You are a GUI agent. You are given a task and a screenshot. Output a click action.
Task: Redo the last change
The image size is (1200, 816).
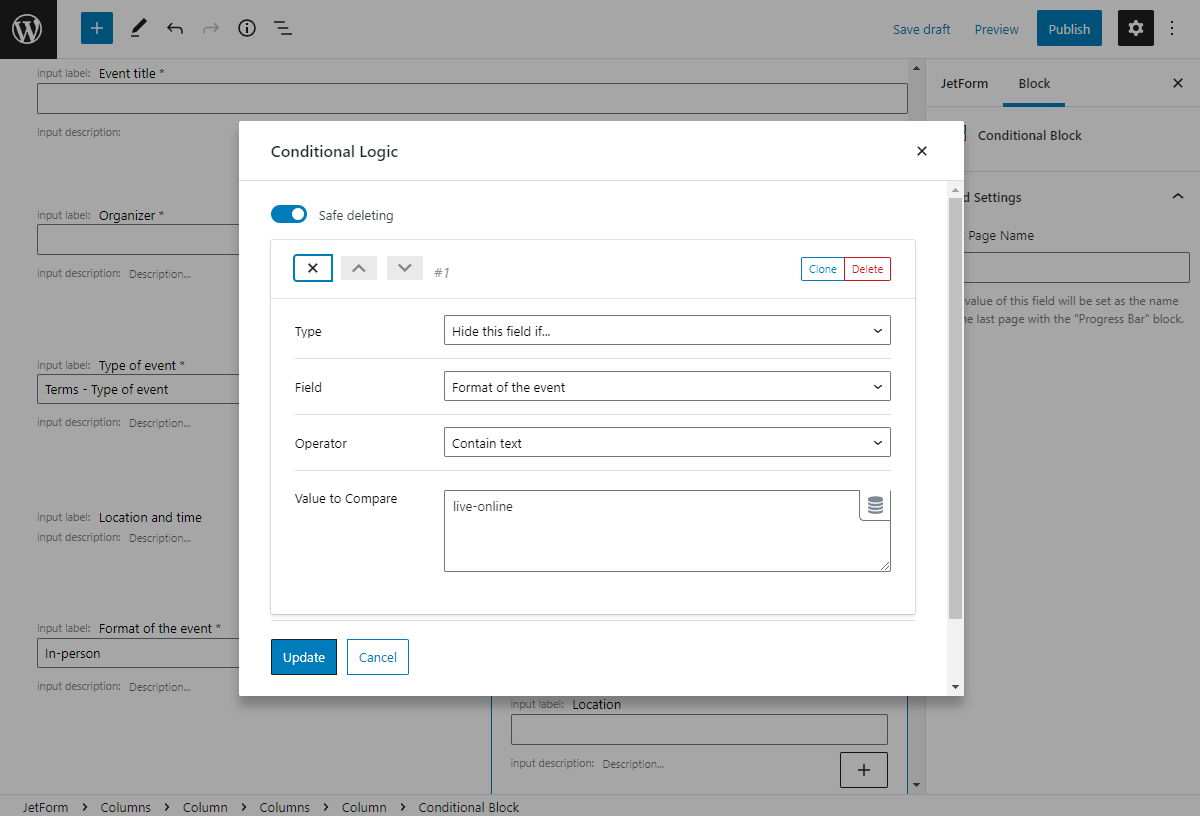[211, 28]
